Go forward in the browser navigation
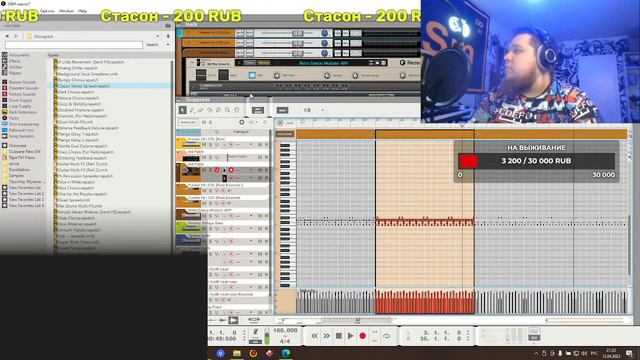Screen dimensions: 640x360 (x=16, y=36)
